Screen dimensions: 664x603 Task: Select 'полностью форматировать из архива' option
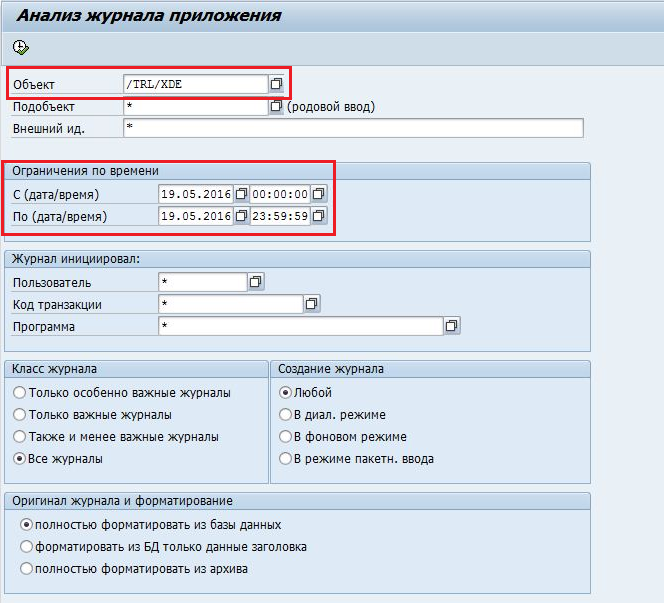pos(26,569)
